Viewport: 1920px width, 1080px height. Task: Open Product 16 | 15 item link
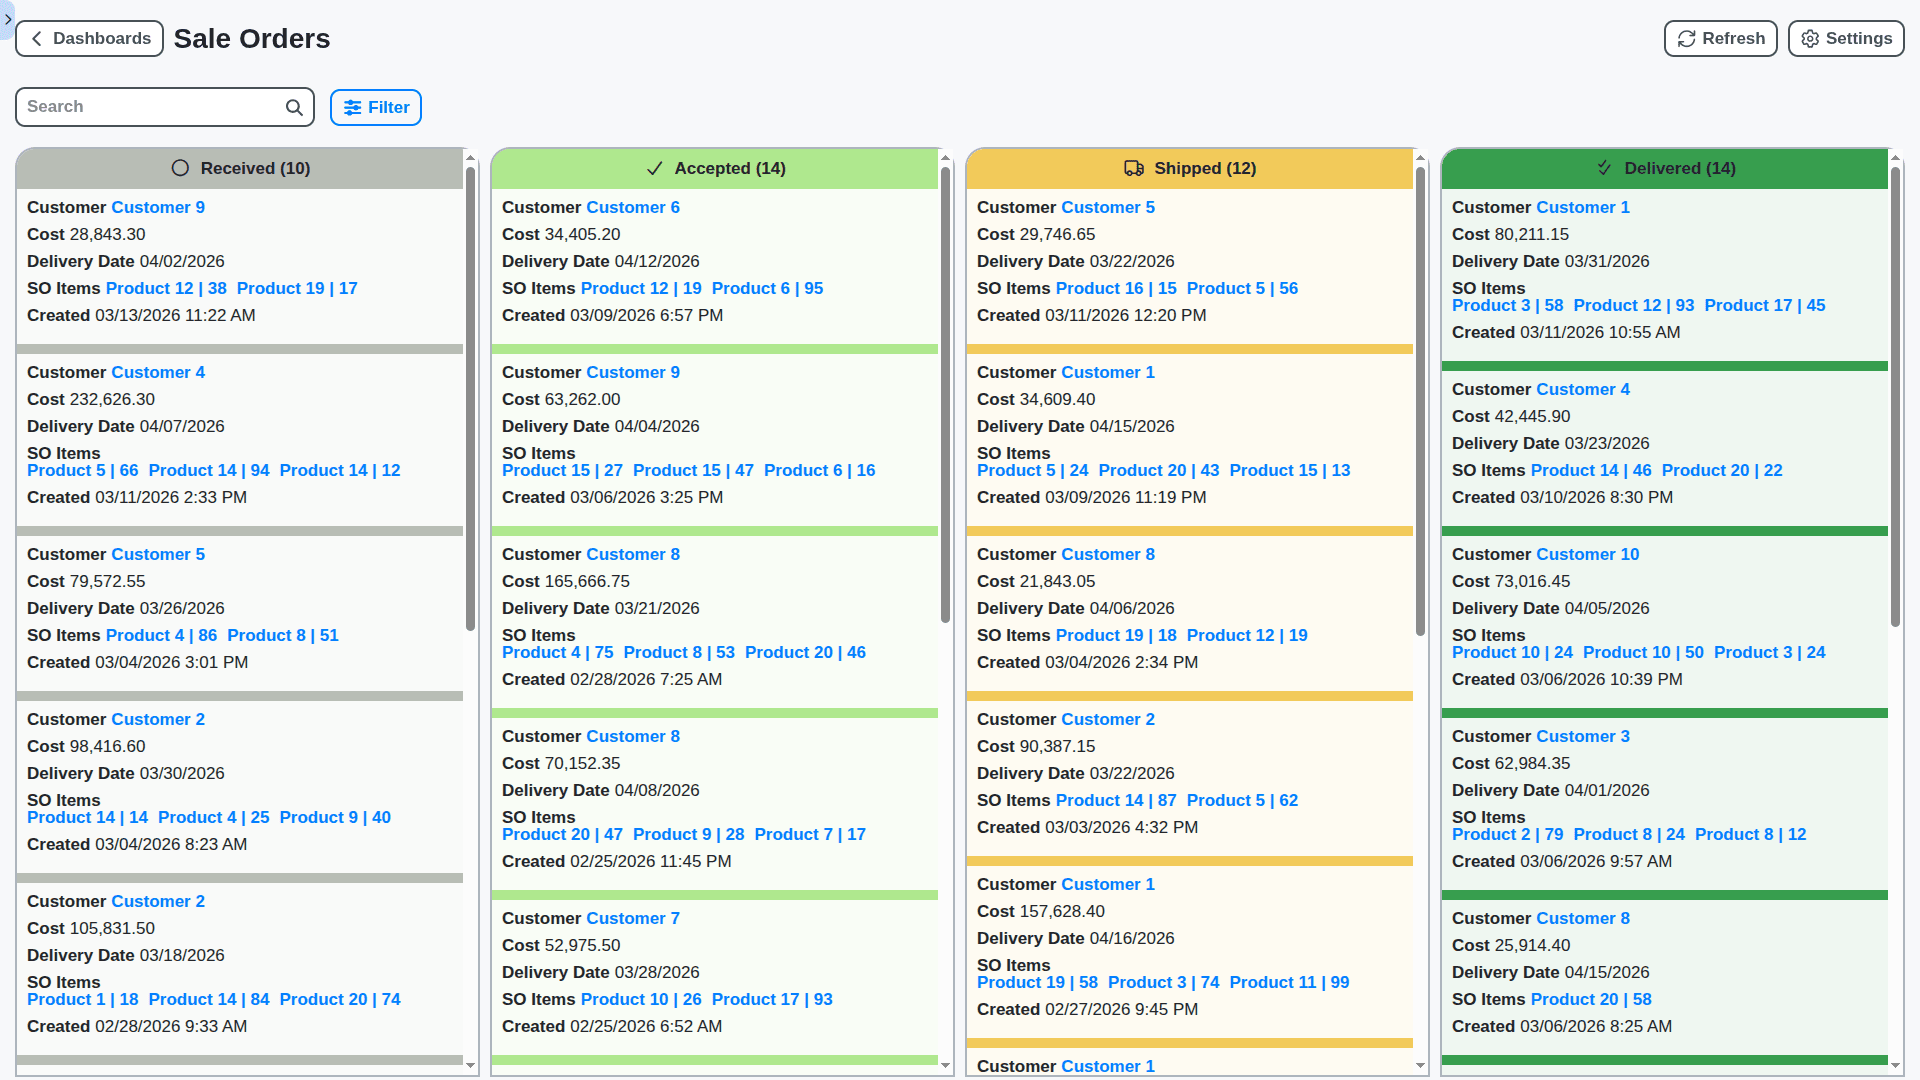point(1116,288)
